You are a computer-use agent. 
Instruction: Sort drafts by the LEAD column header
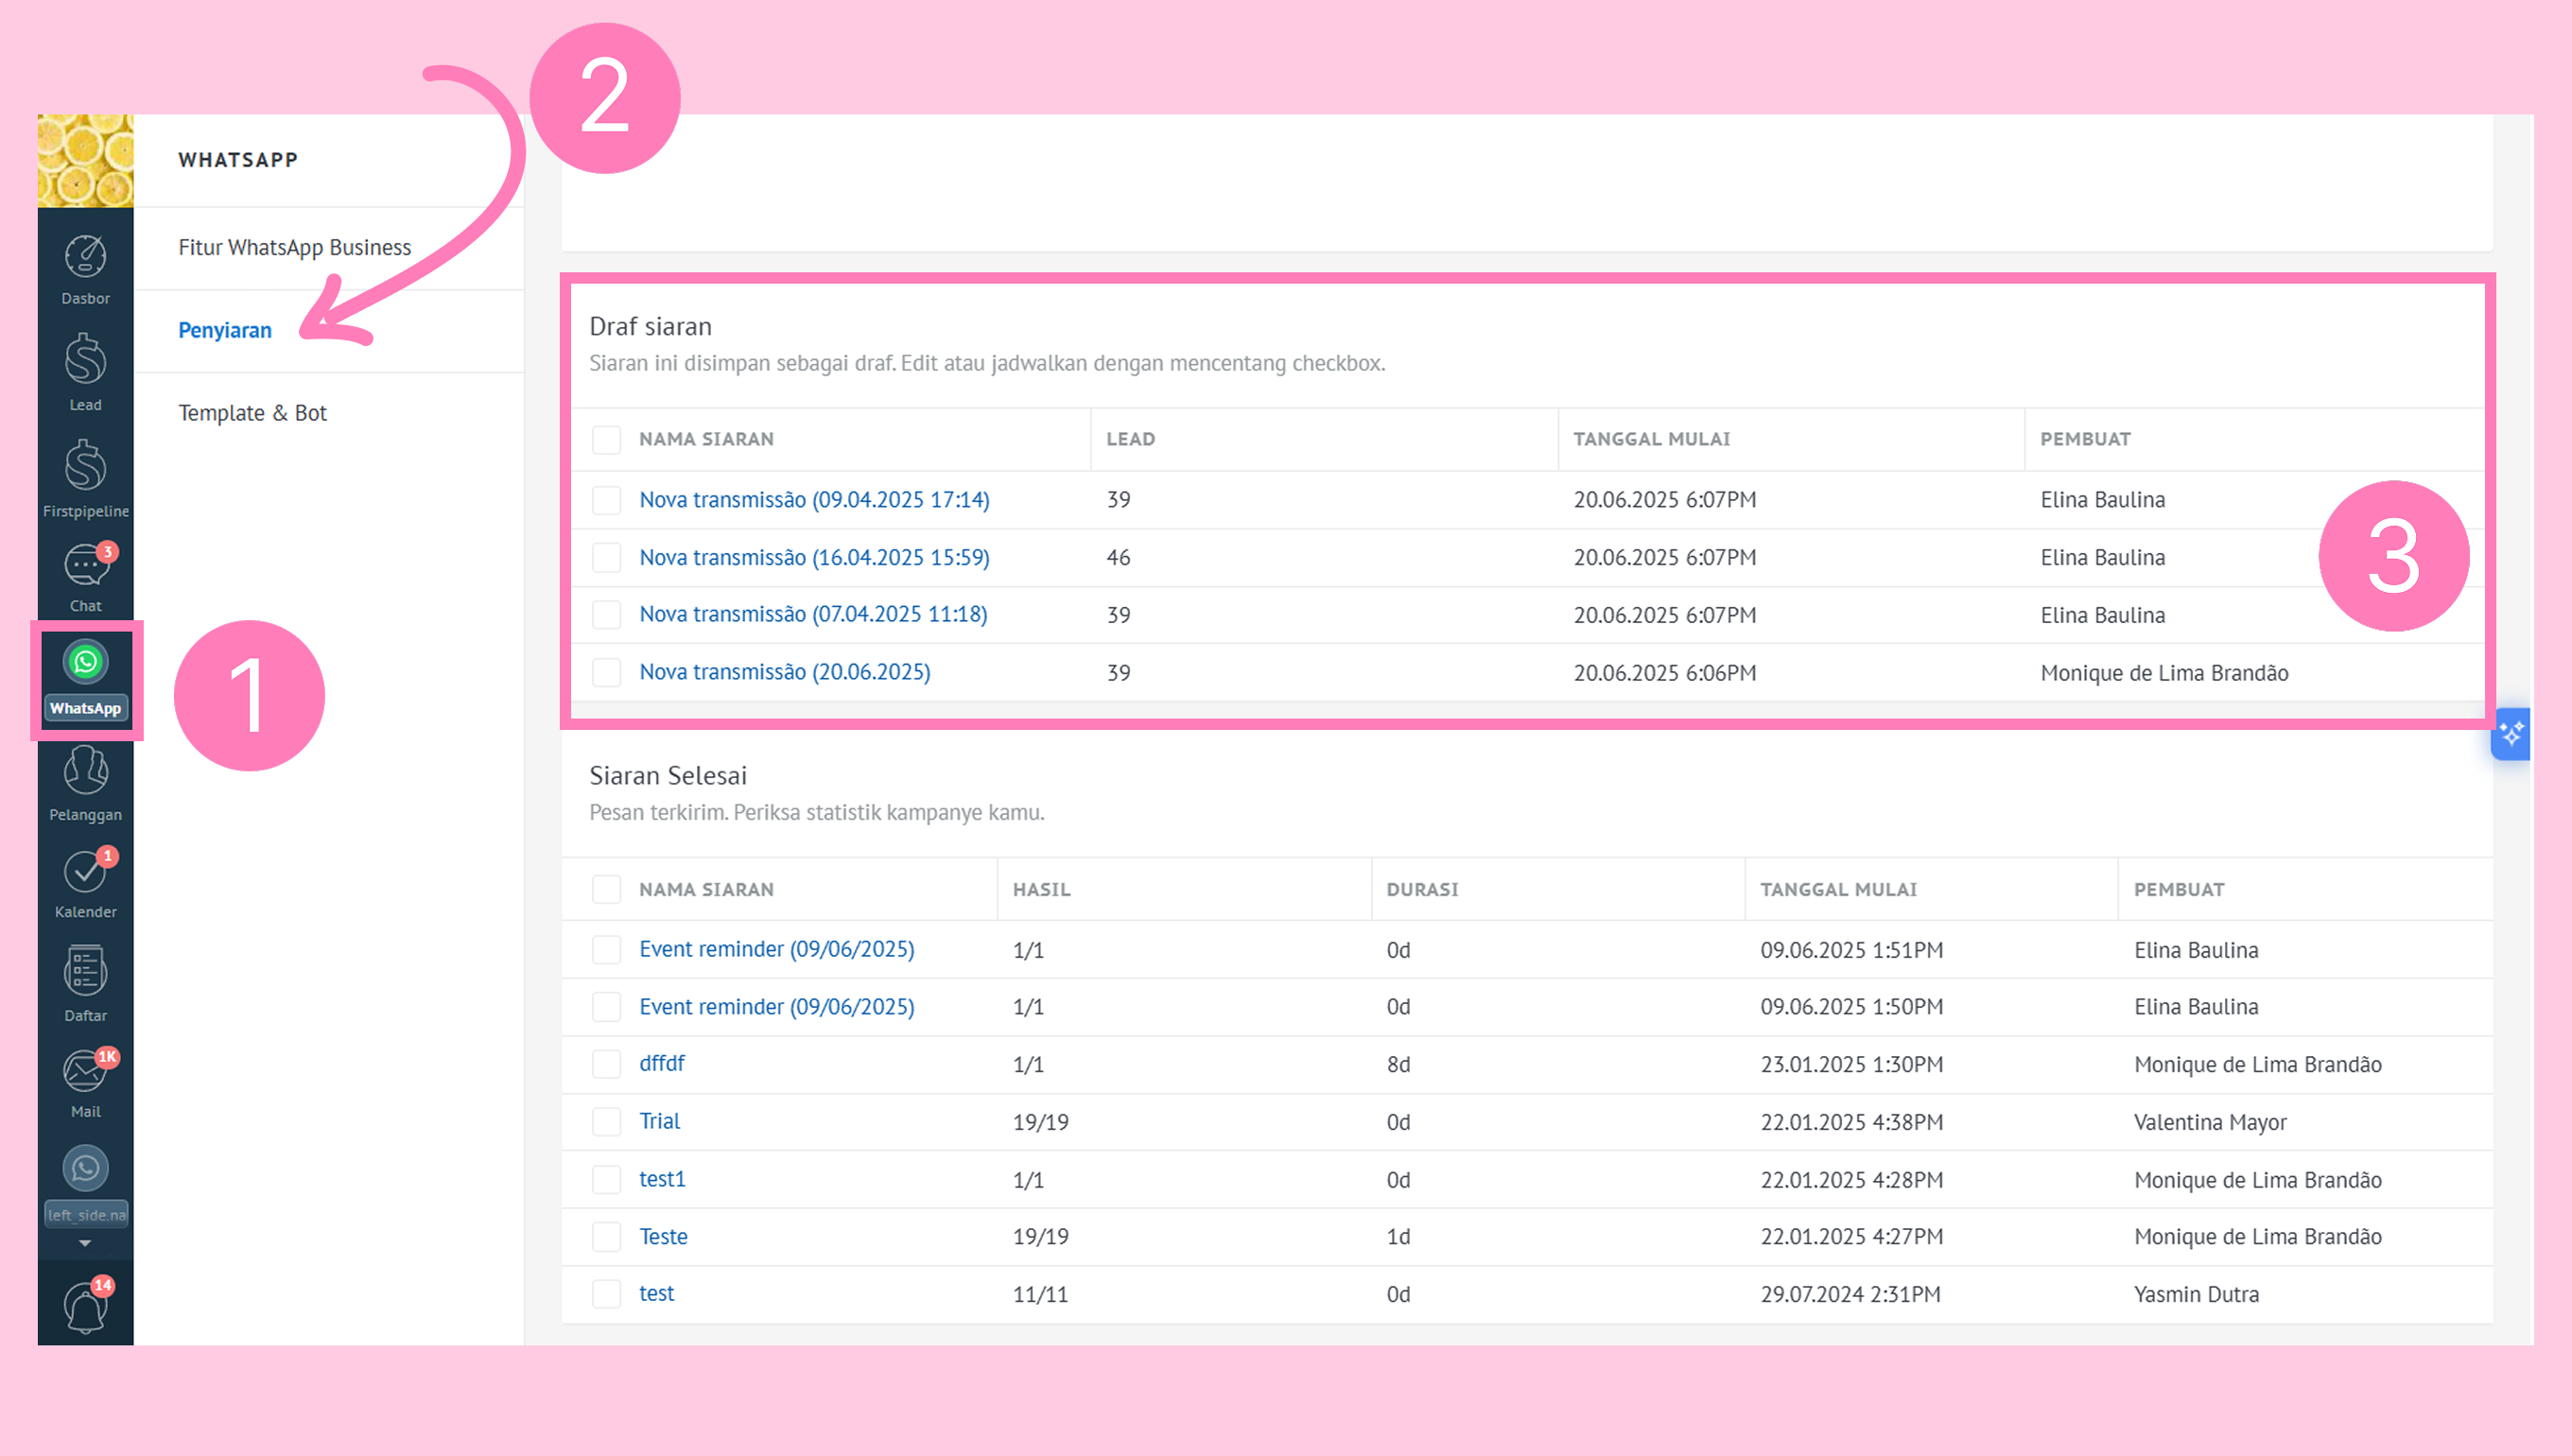point(1130,439)
